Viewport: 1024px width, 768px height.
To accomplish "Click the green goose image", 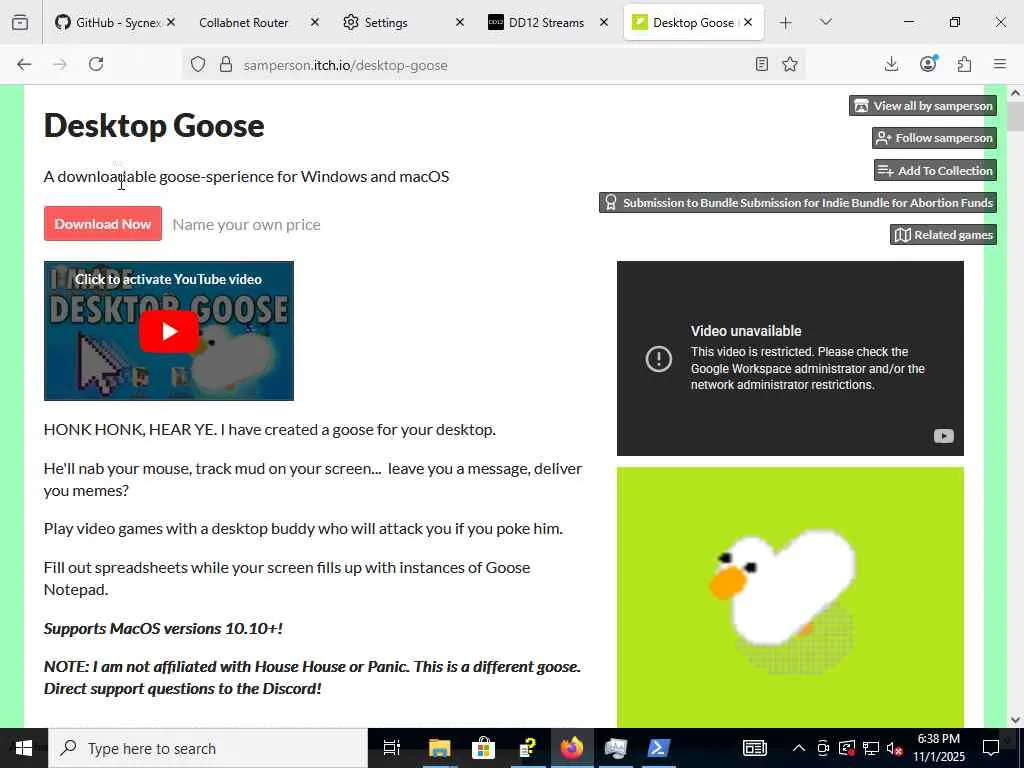I will click(790, 597).
